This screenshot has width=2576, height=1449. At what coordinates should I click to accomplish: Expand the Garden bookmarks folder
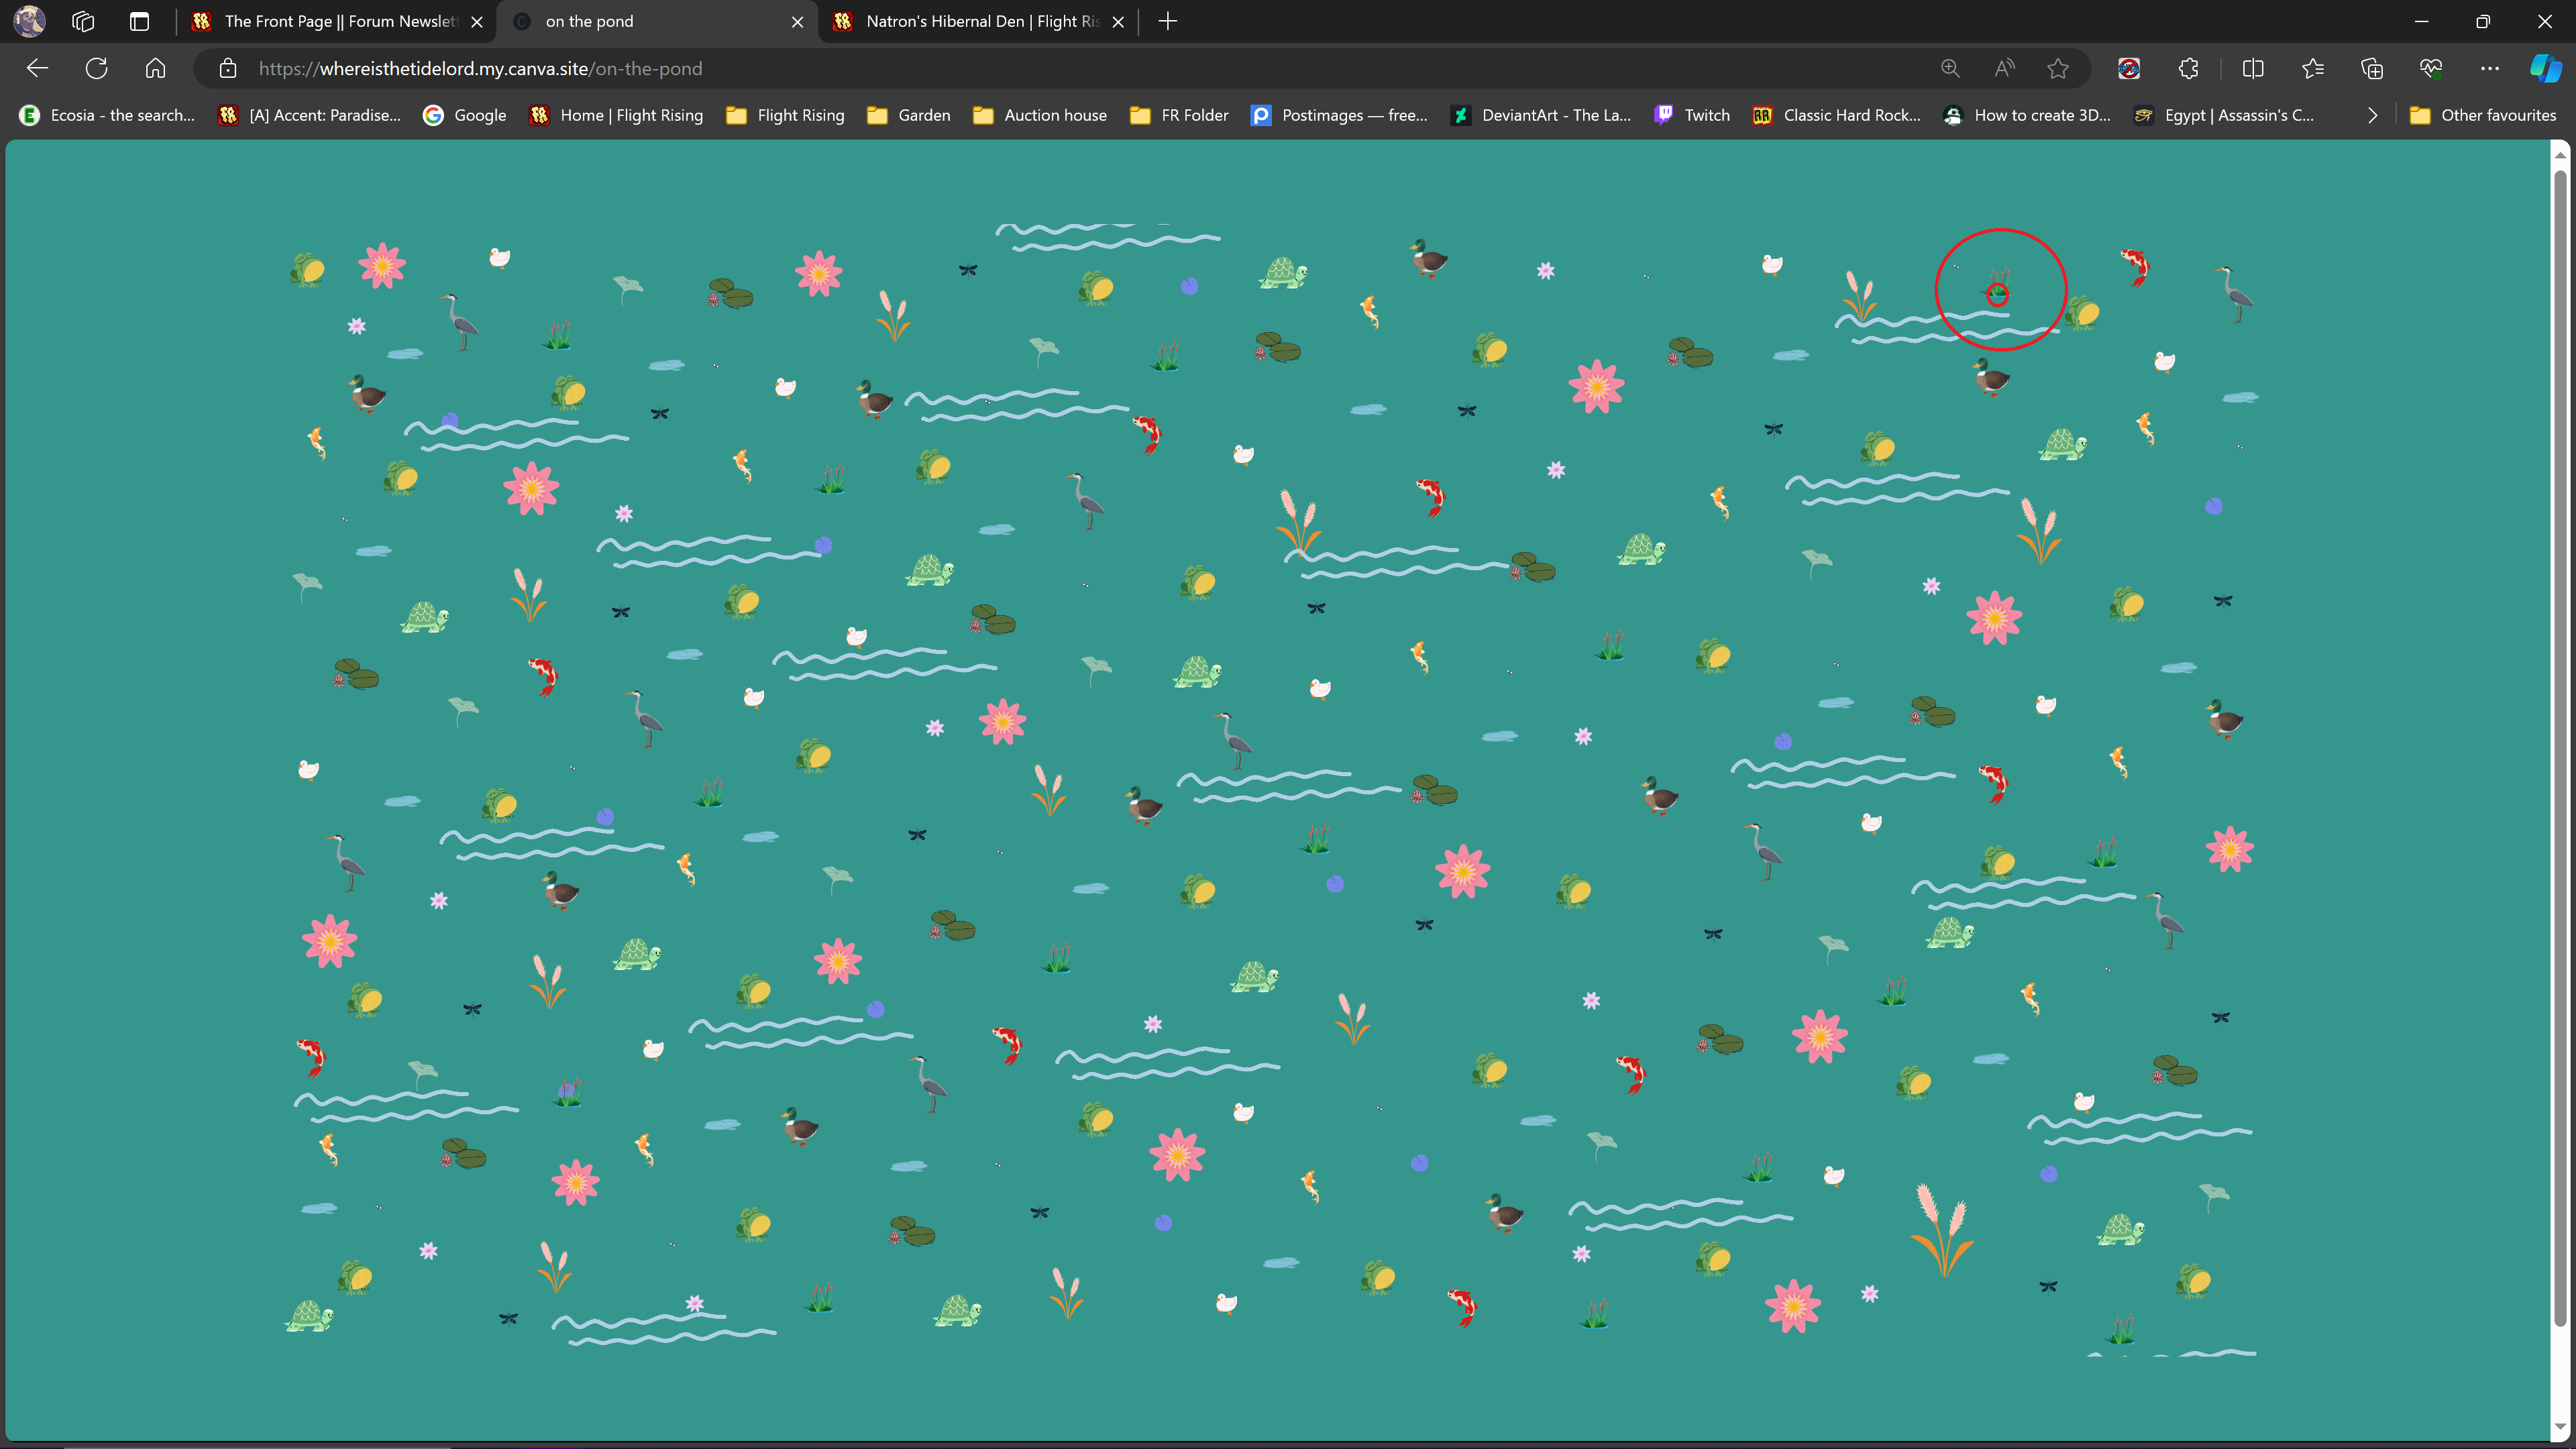tap(909, 115)
